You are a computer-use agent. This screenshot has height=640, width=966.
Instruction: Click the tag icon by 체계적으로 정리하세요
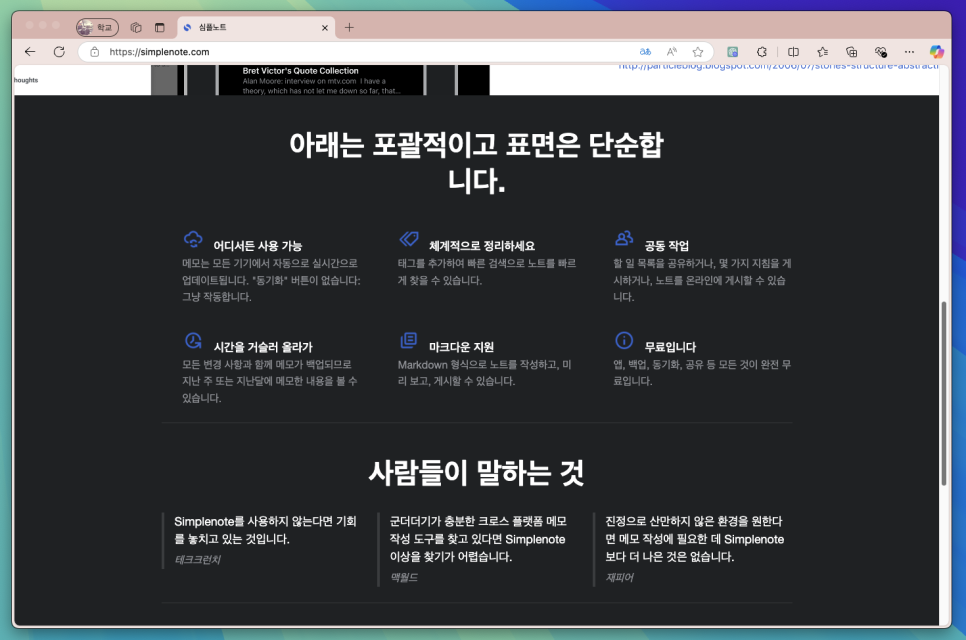click(408, 238)
